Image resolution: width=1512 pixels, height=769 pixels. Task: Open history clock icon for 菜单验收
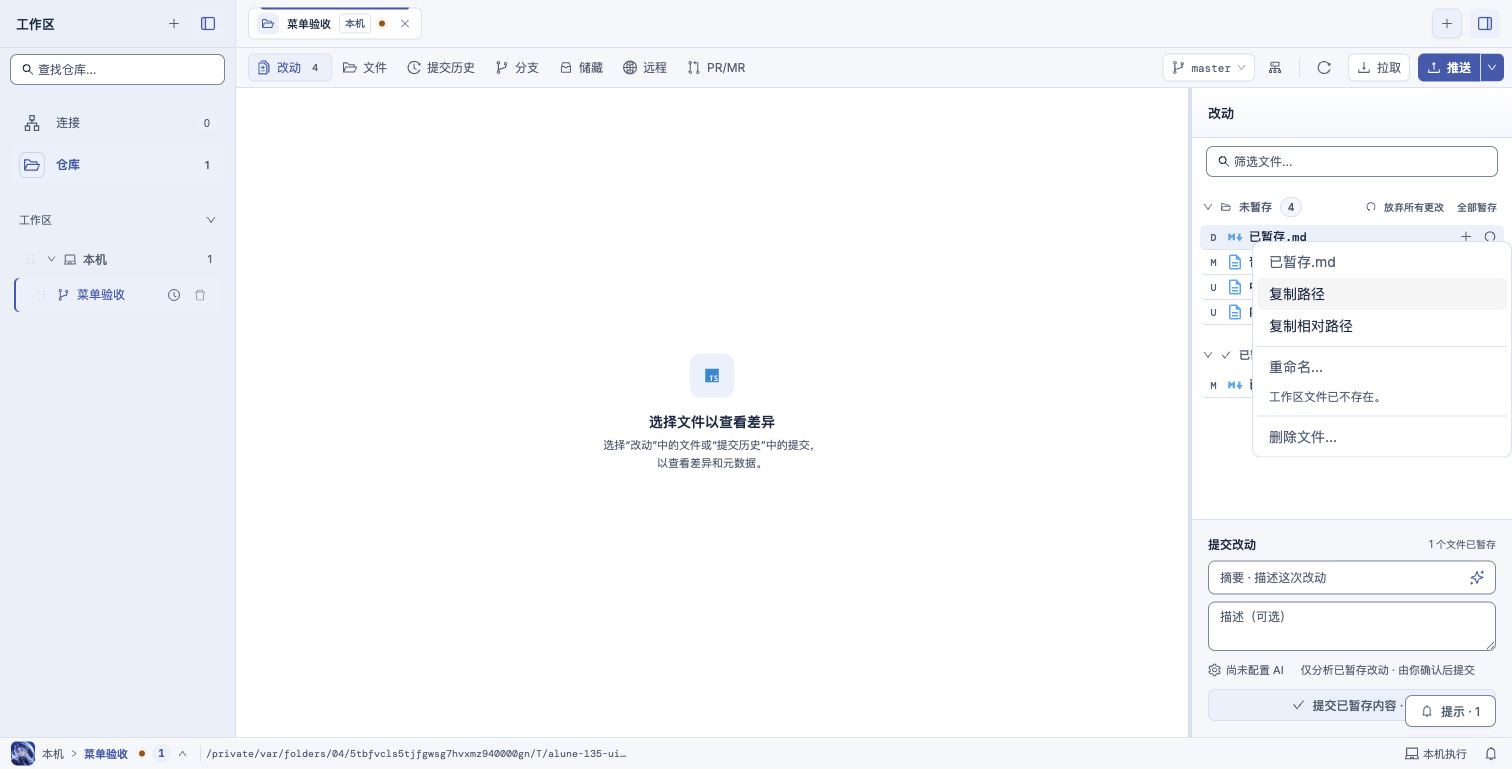[174, 295]
